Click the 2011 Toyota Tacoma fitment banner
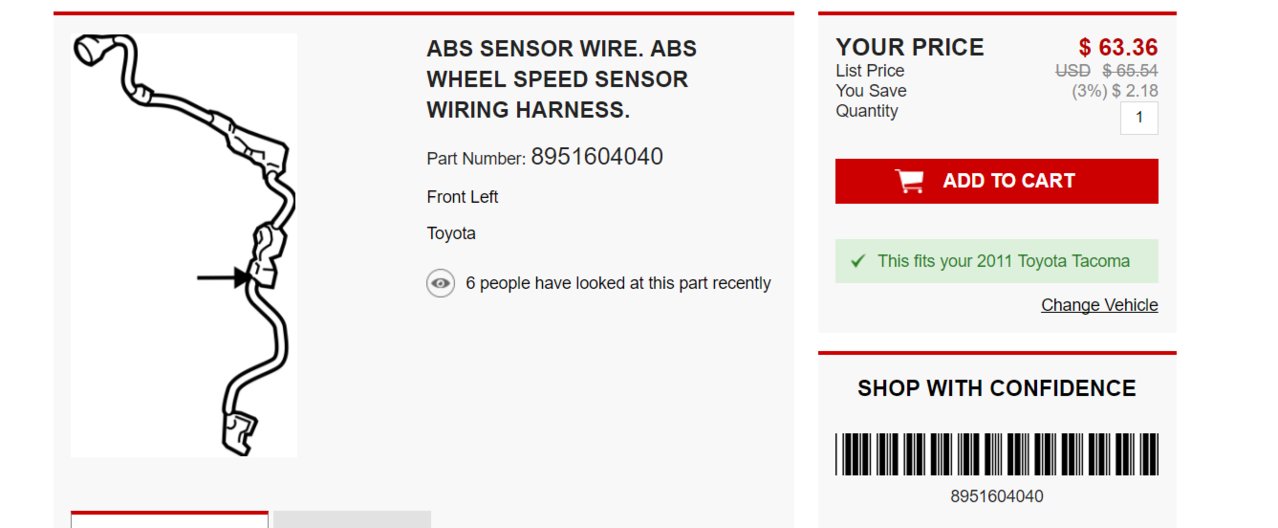 point(997,261)
